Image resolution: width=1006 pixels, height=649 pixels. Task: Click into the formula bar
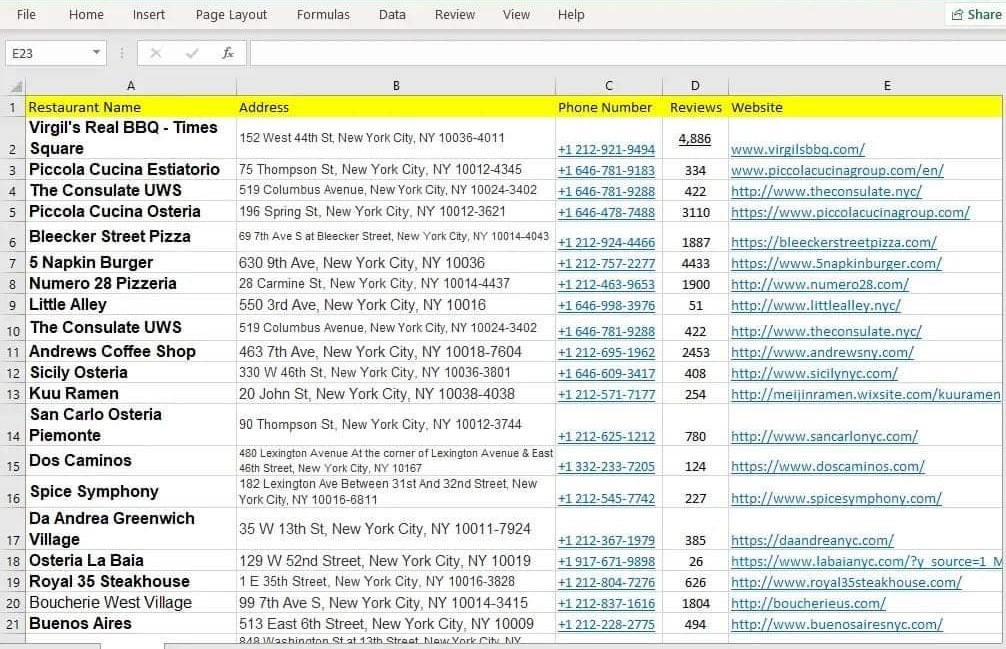627,53
